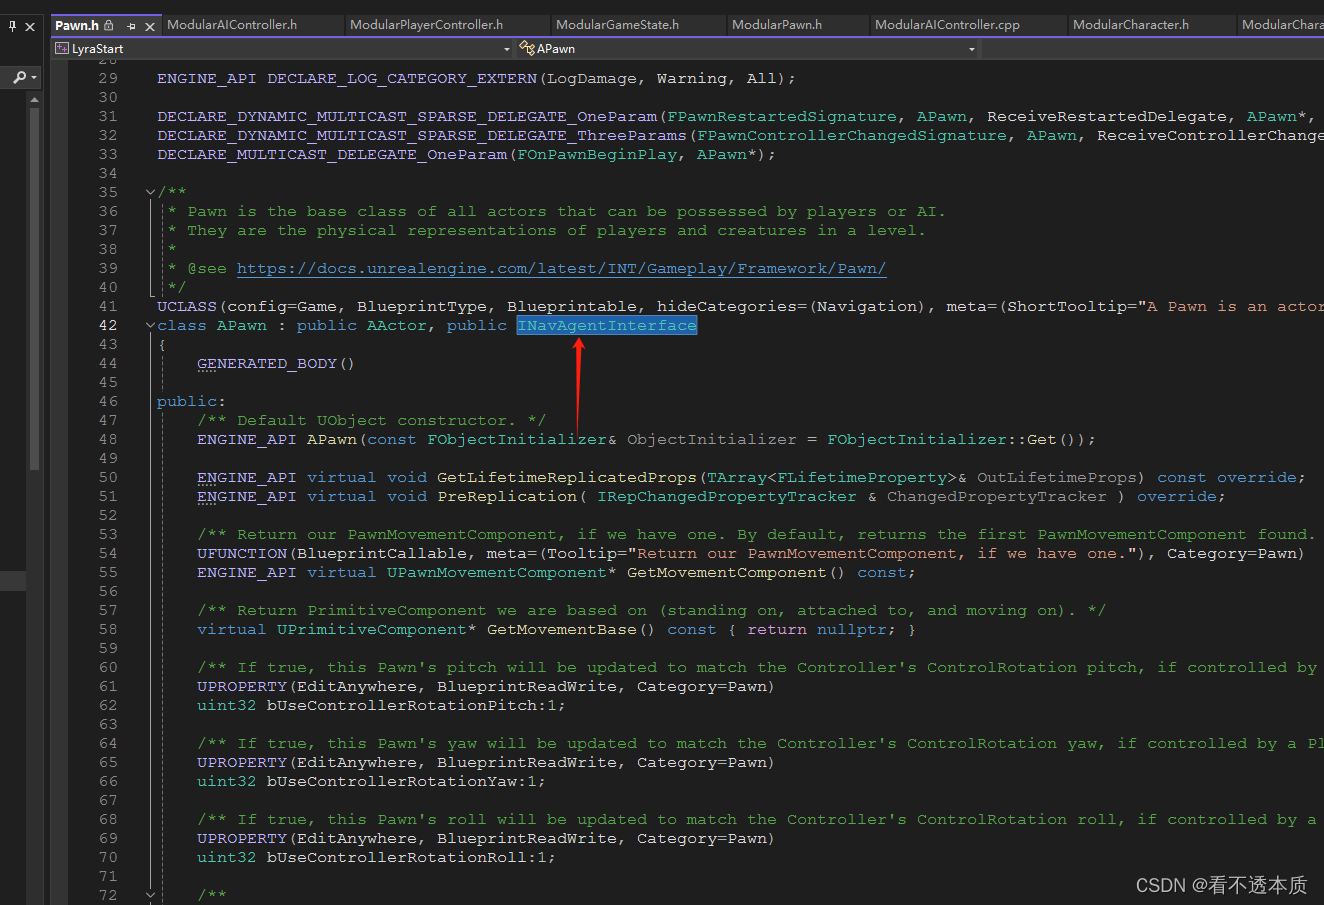Click the class keyword on line 42
The image size is (1324, 905).
pyautogui.click(x=182, y=325)
